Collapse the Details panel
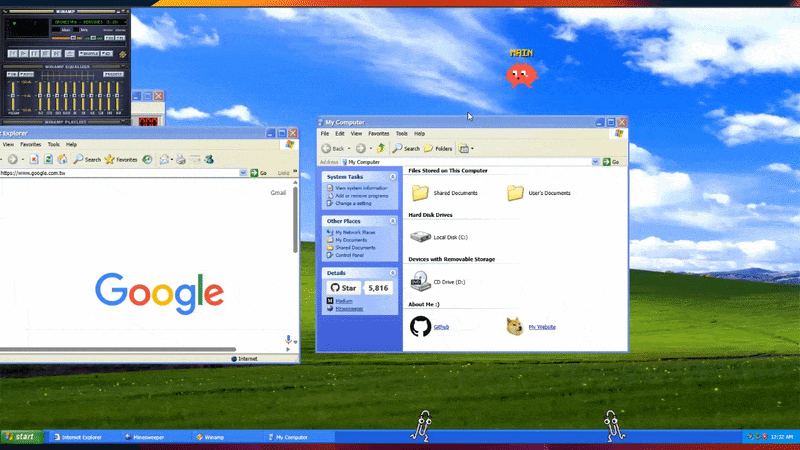This screenshot has height=450, width=800. pyautogui.click(x=393, y=273)
